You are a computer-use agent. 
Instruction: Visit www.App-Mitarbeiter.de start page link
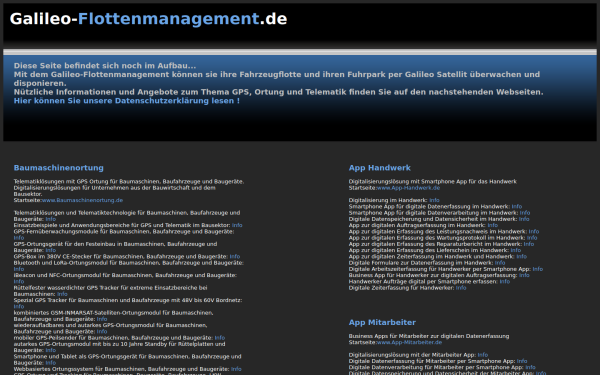pos(409,342)
